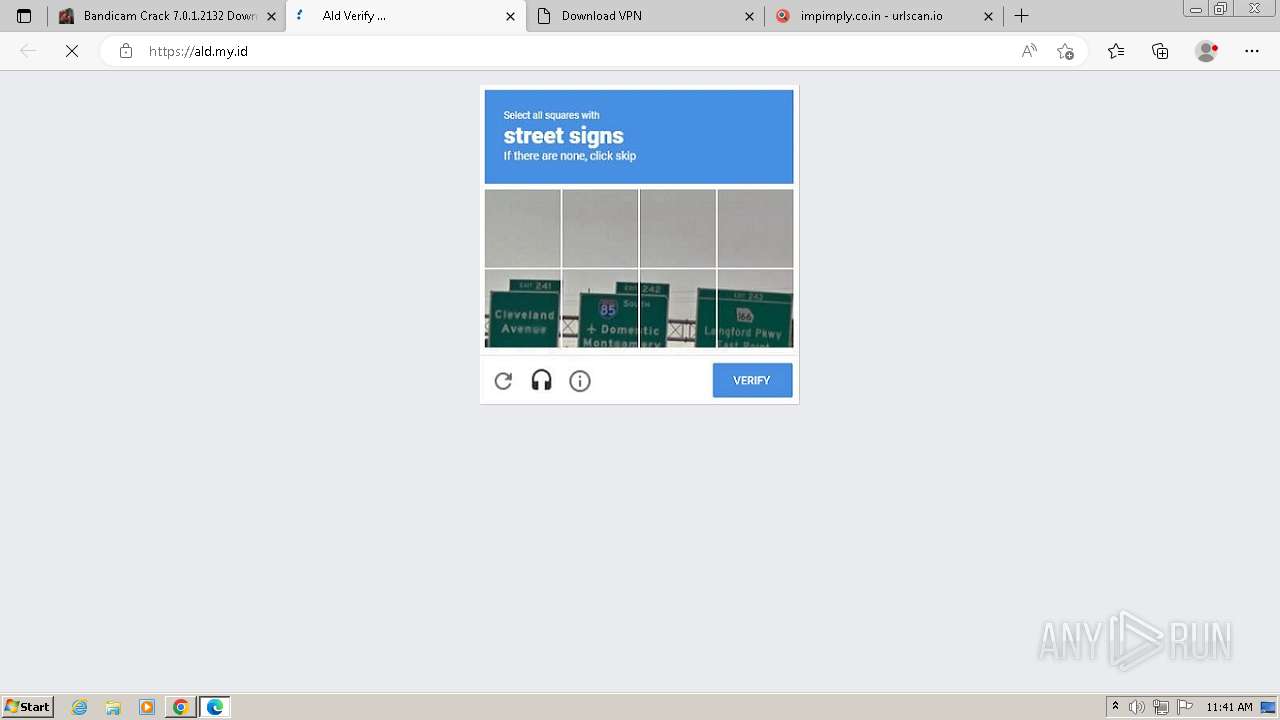Open Collections panel

pos(1160,51)
